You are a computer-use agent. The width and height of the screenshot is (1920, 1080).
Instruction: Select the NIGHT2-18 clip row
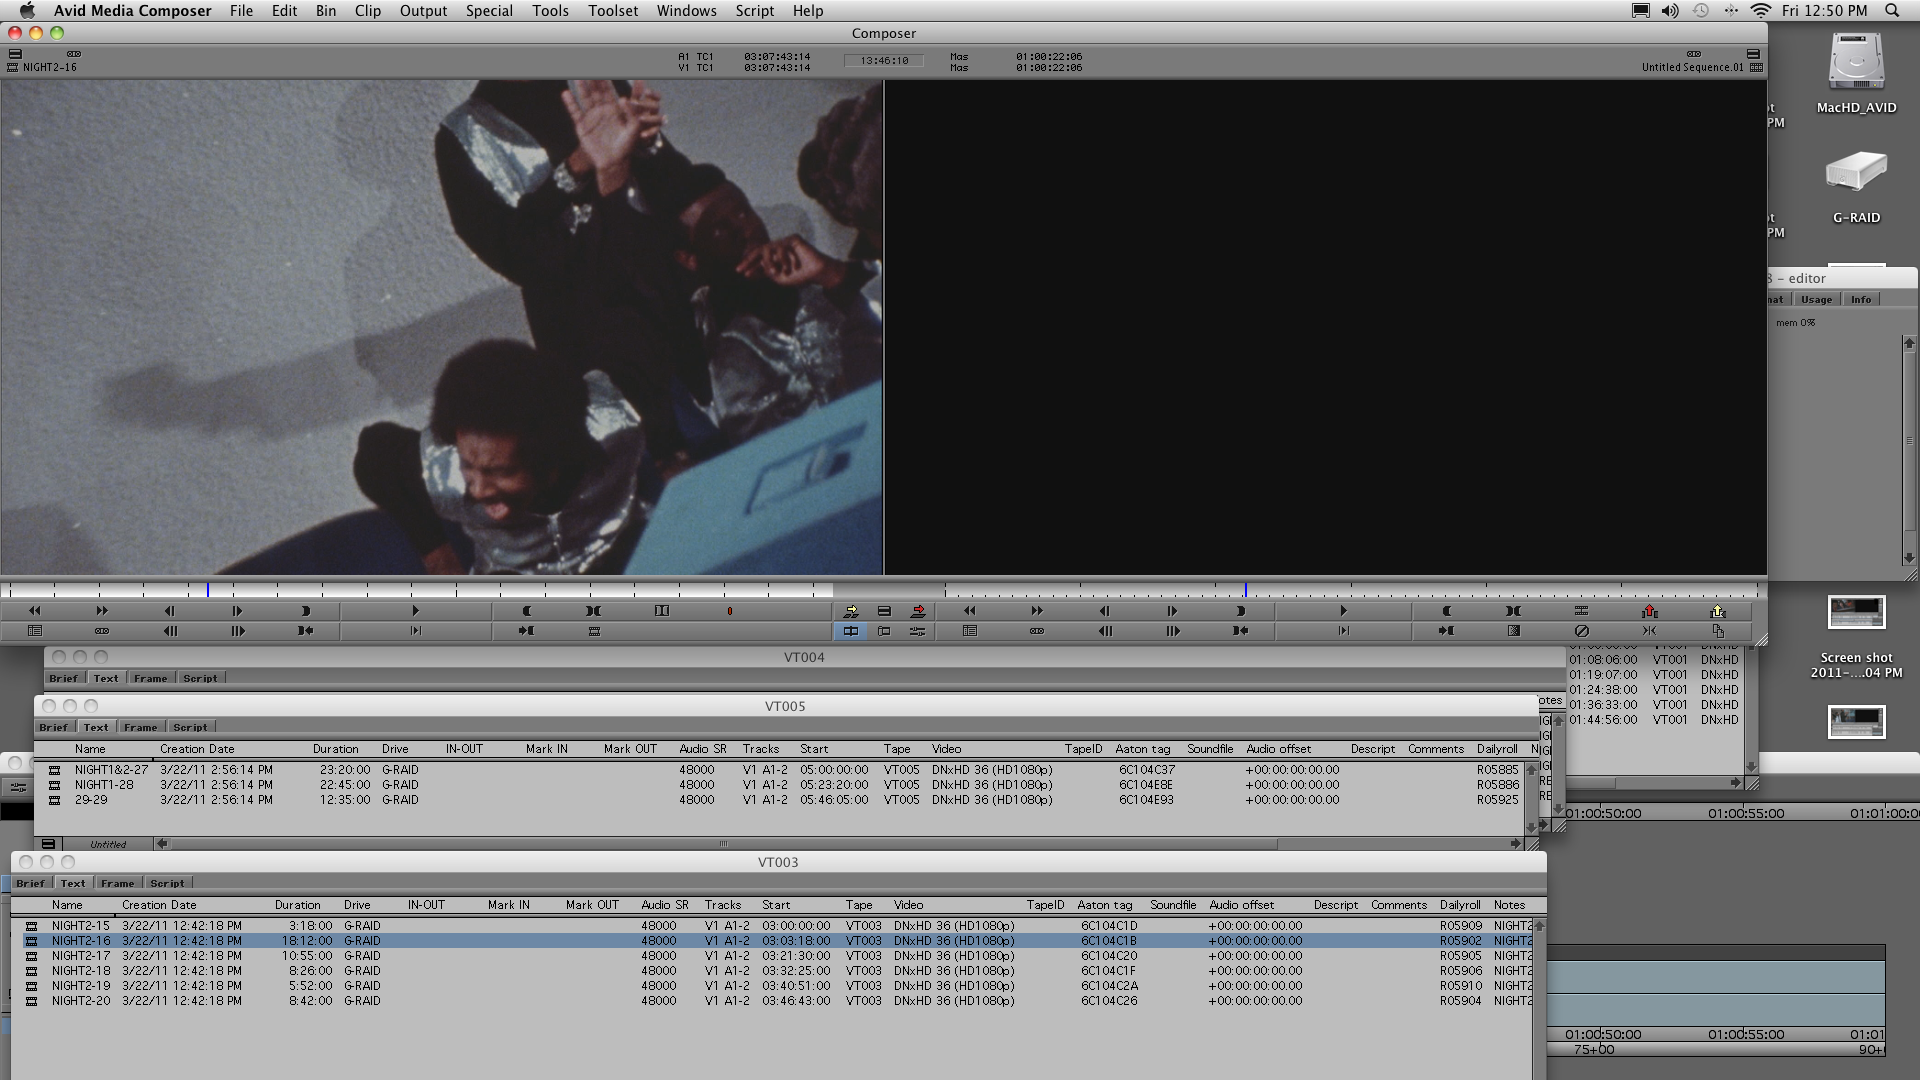[x=82, y=971]
